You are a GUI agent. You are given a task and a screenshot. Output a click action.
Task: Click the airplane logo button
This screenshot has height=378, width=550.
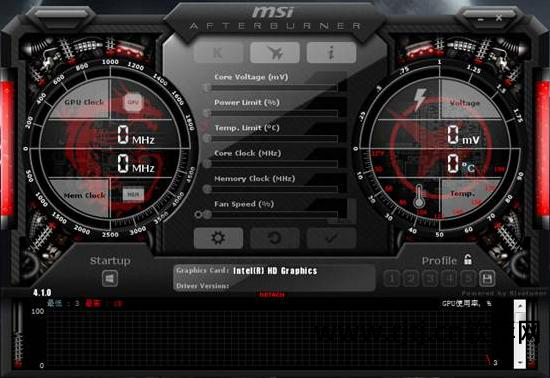tap(275, 53)
